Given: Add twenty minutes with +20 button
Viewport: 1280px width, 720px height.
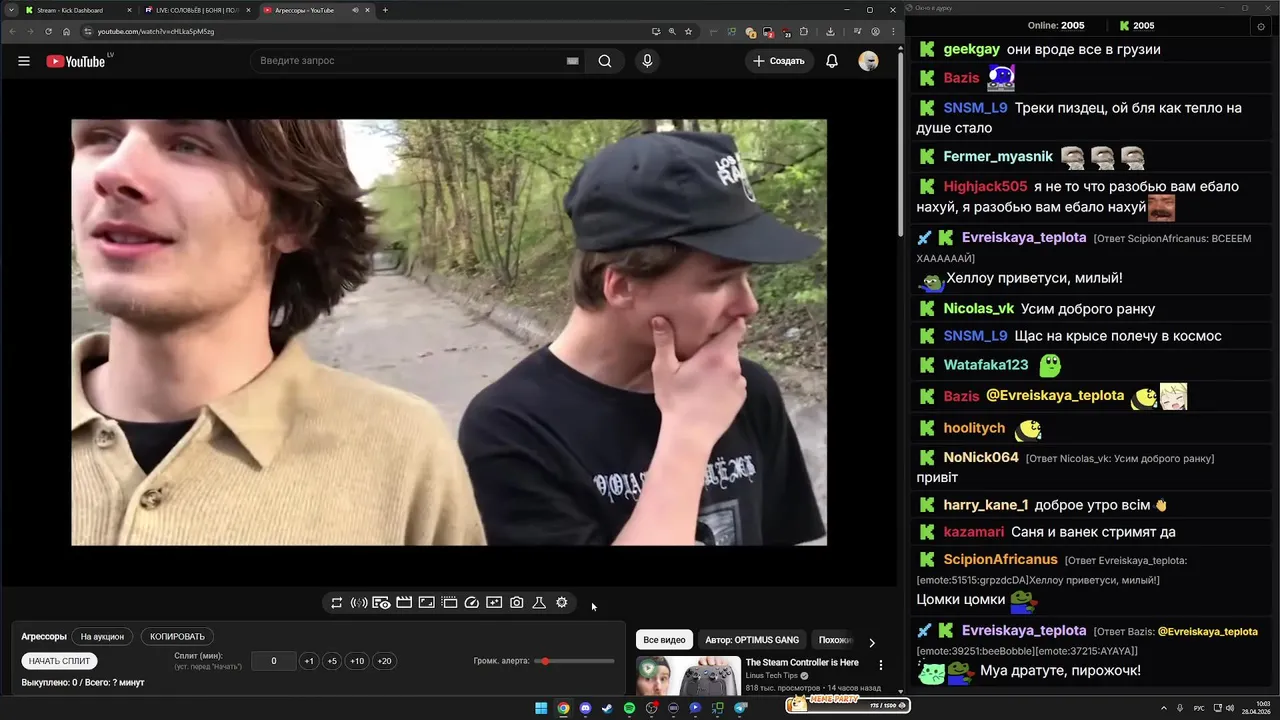Looking at the screenshot, I should click(x=384, y=661).
